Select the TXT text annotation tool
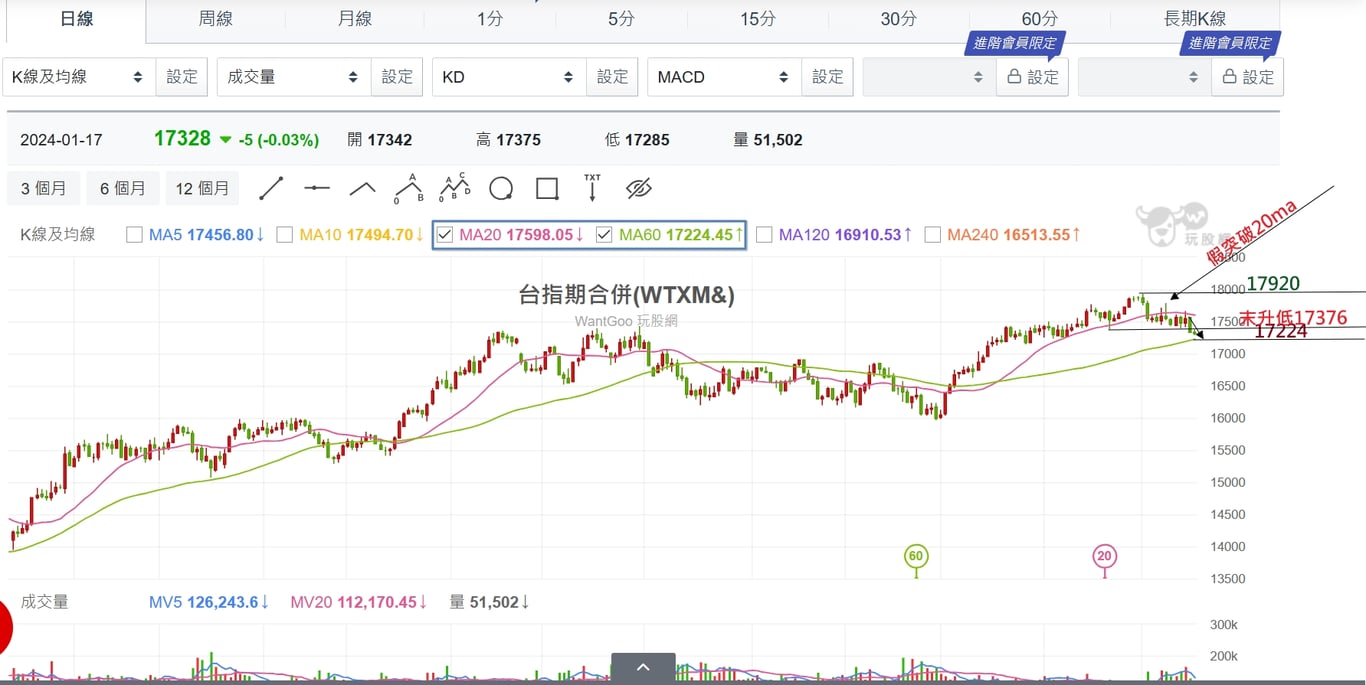 coord(593,188)
